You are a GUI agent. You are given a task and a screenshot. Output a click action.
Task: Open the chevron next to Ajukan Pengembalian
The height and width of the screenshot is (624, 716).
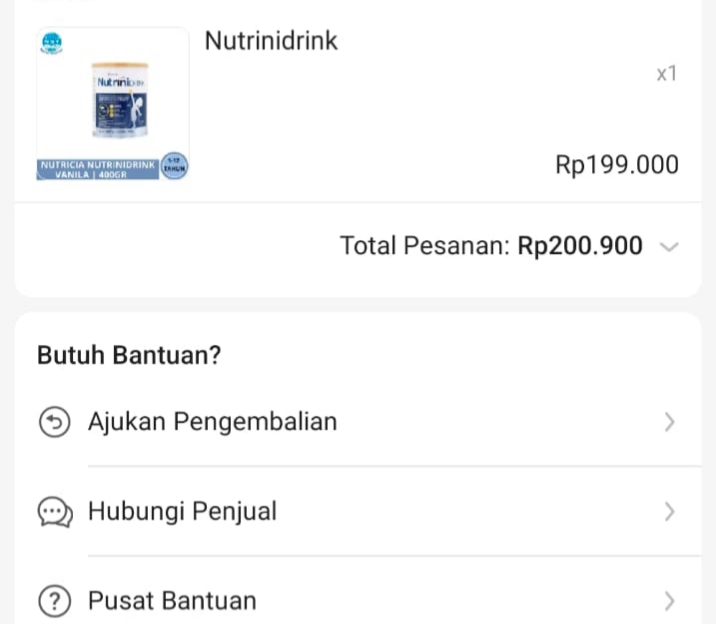point(670,423)
